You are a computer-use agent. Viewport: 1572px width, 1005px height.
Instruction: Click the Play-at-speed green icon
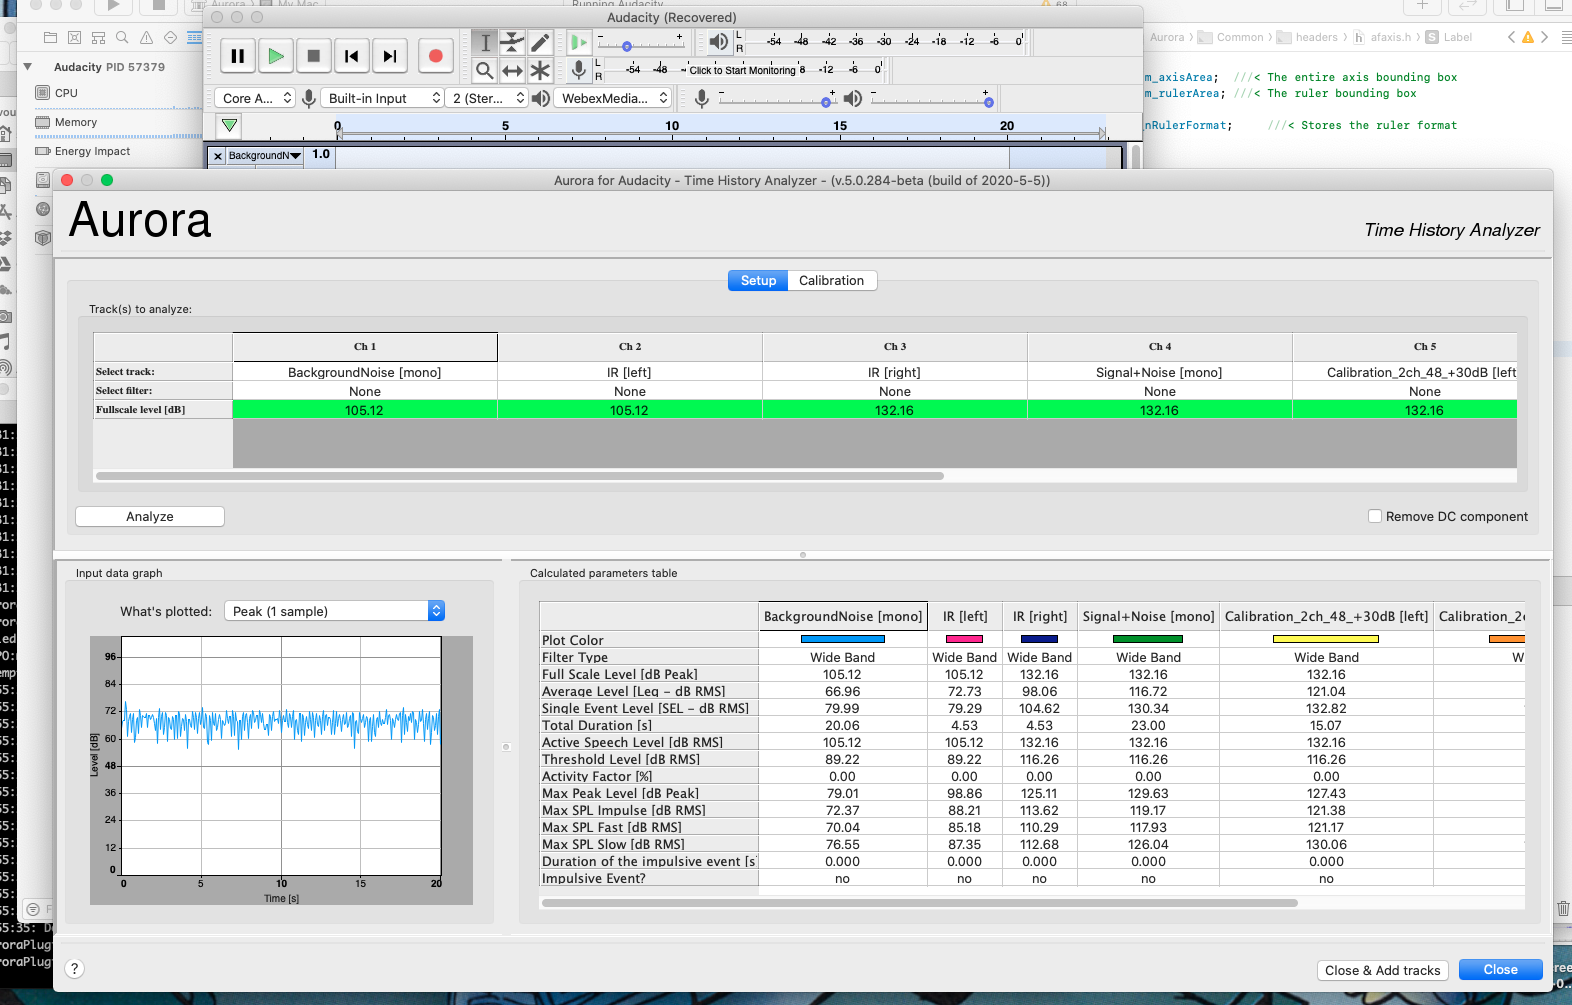tap(579, 42)
